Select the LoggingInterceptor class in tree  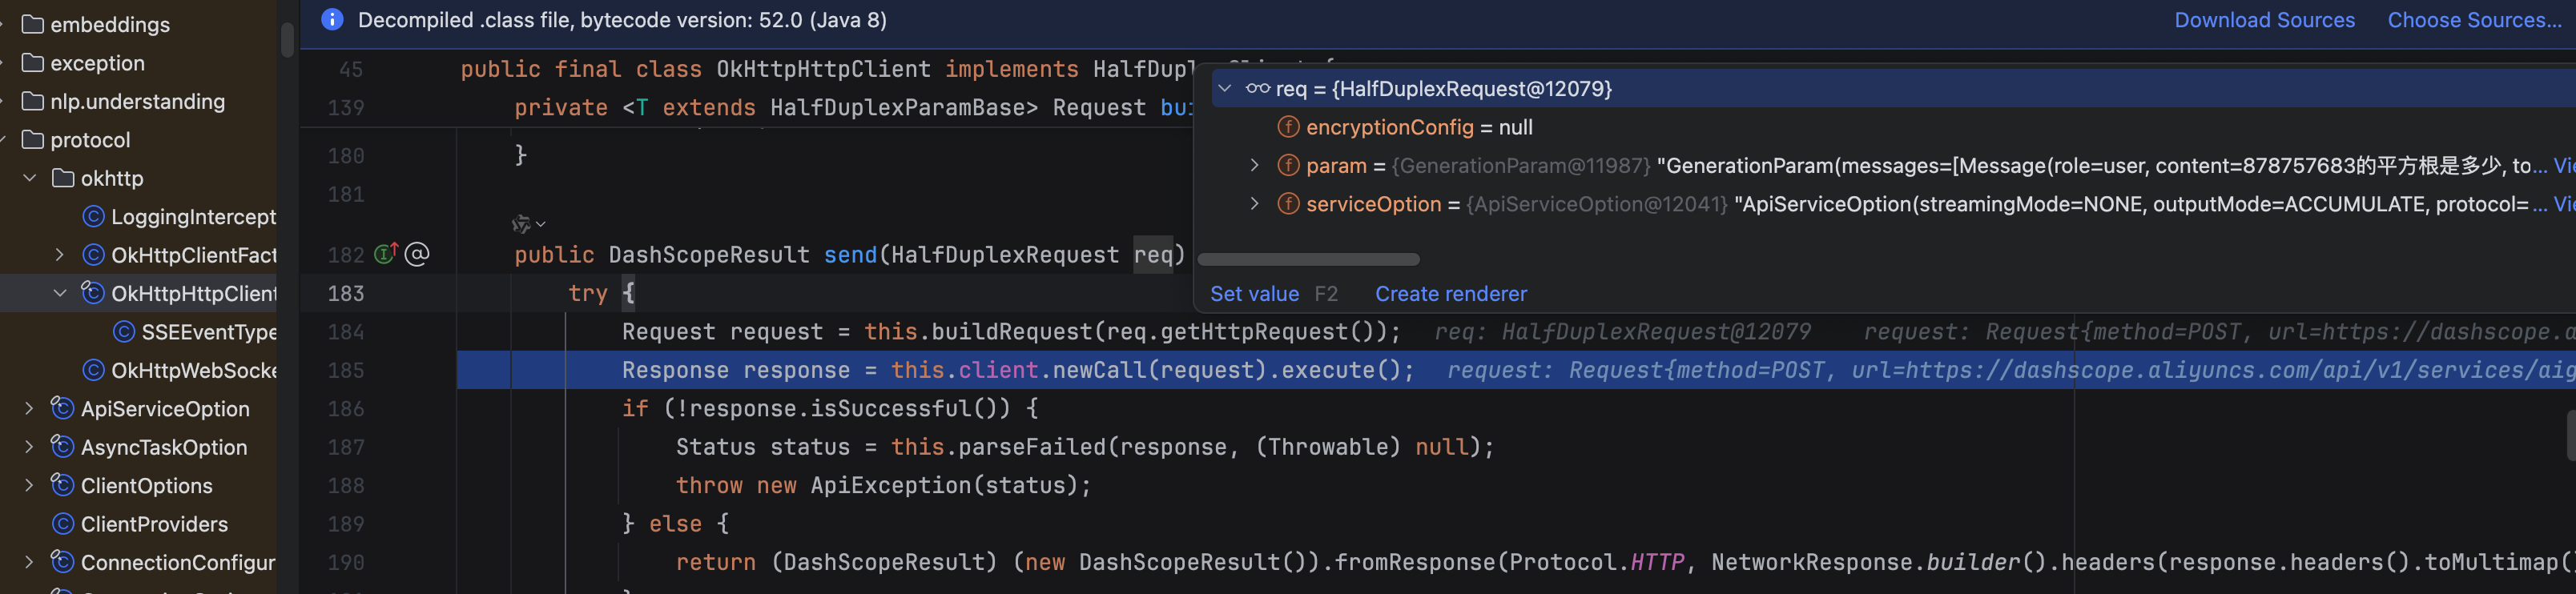click(193, 217)
